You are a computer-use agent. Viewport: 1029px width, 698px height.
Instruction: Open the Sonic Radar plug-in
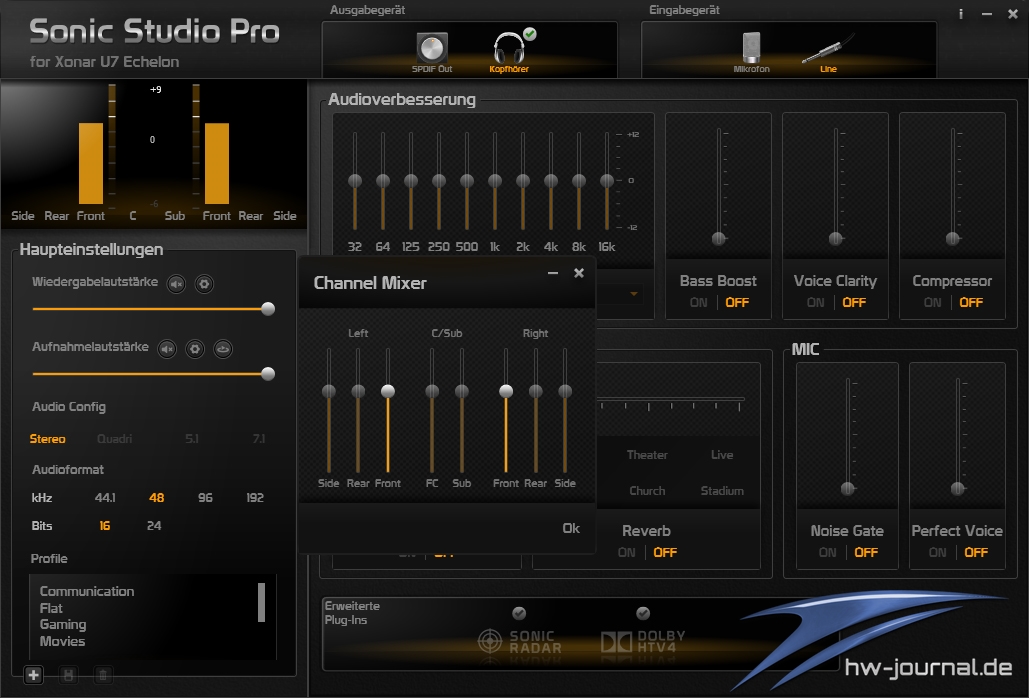pos(520,641)
